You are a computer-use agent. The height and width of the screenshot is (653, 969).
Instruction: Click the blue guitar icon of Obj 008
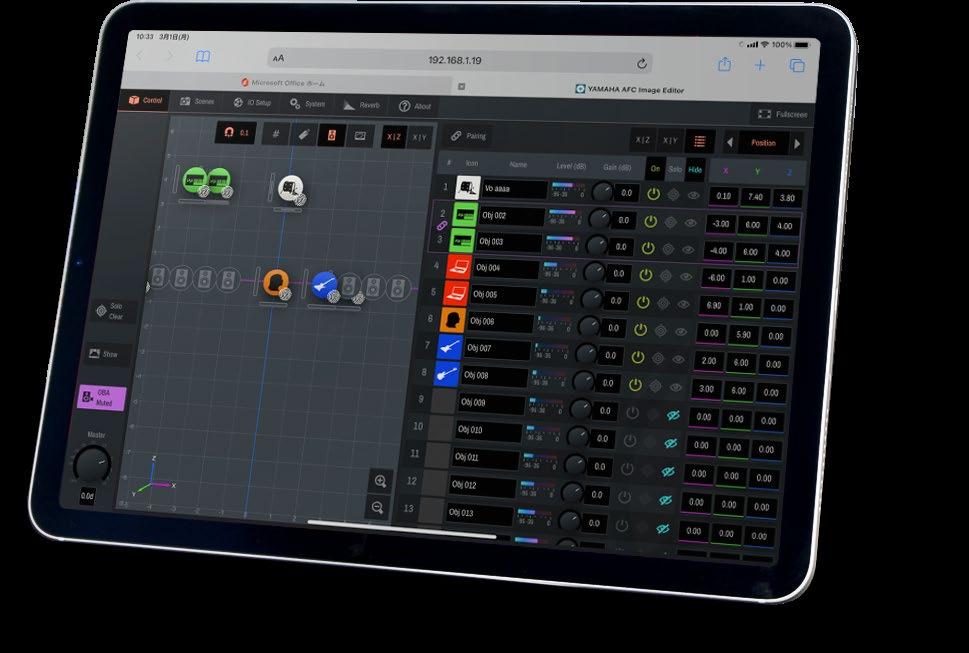coord(447,374)
